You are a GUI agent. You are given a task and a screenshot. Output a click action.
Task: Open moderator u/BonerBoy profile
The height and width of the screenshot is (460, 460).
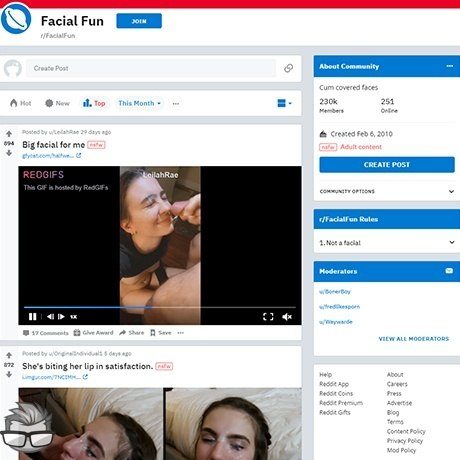pos(335,292)
